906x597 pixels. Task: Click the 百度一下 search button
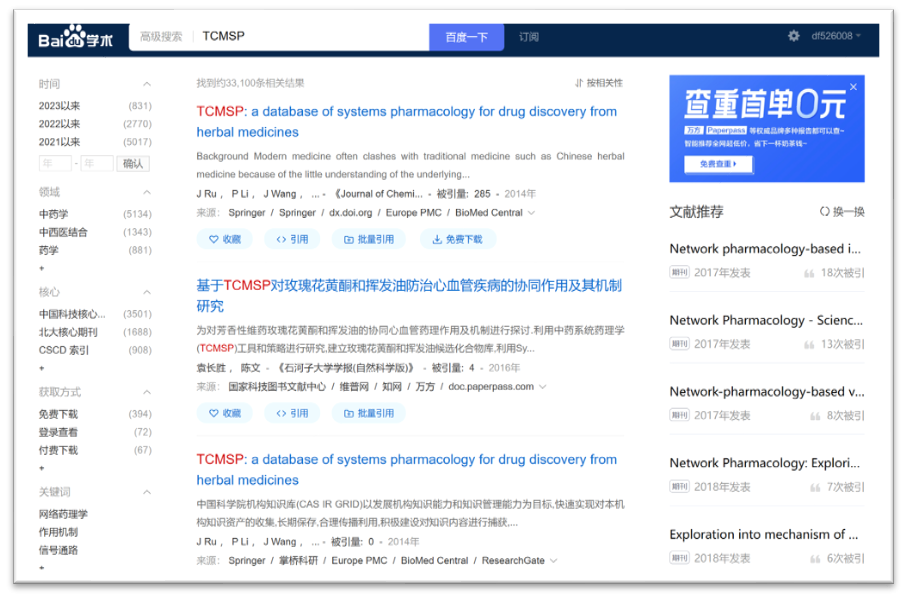(466, 37)
